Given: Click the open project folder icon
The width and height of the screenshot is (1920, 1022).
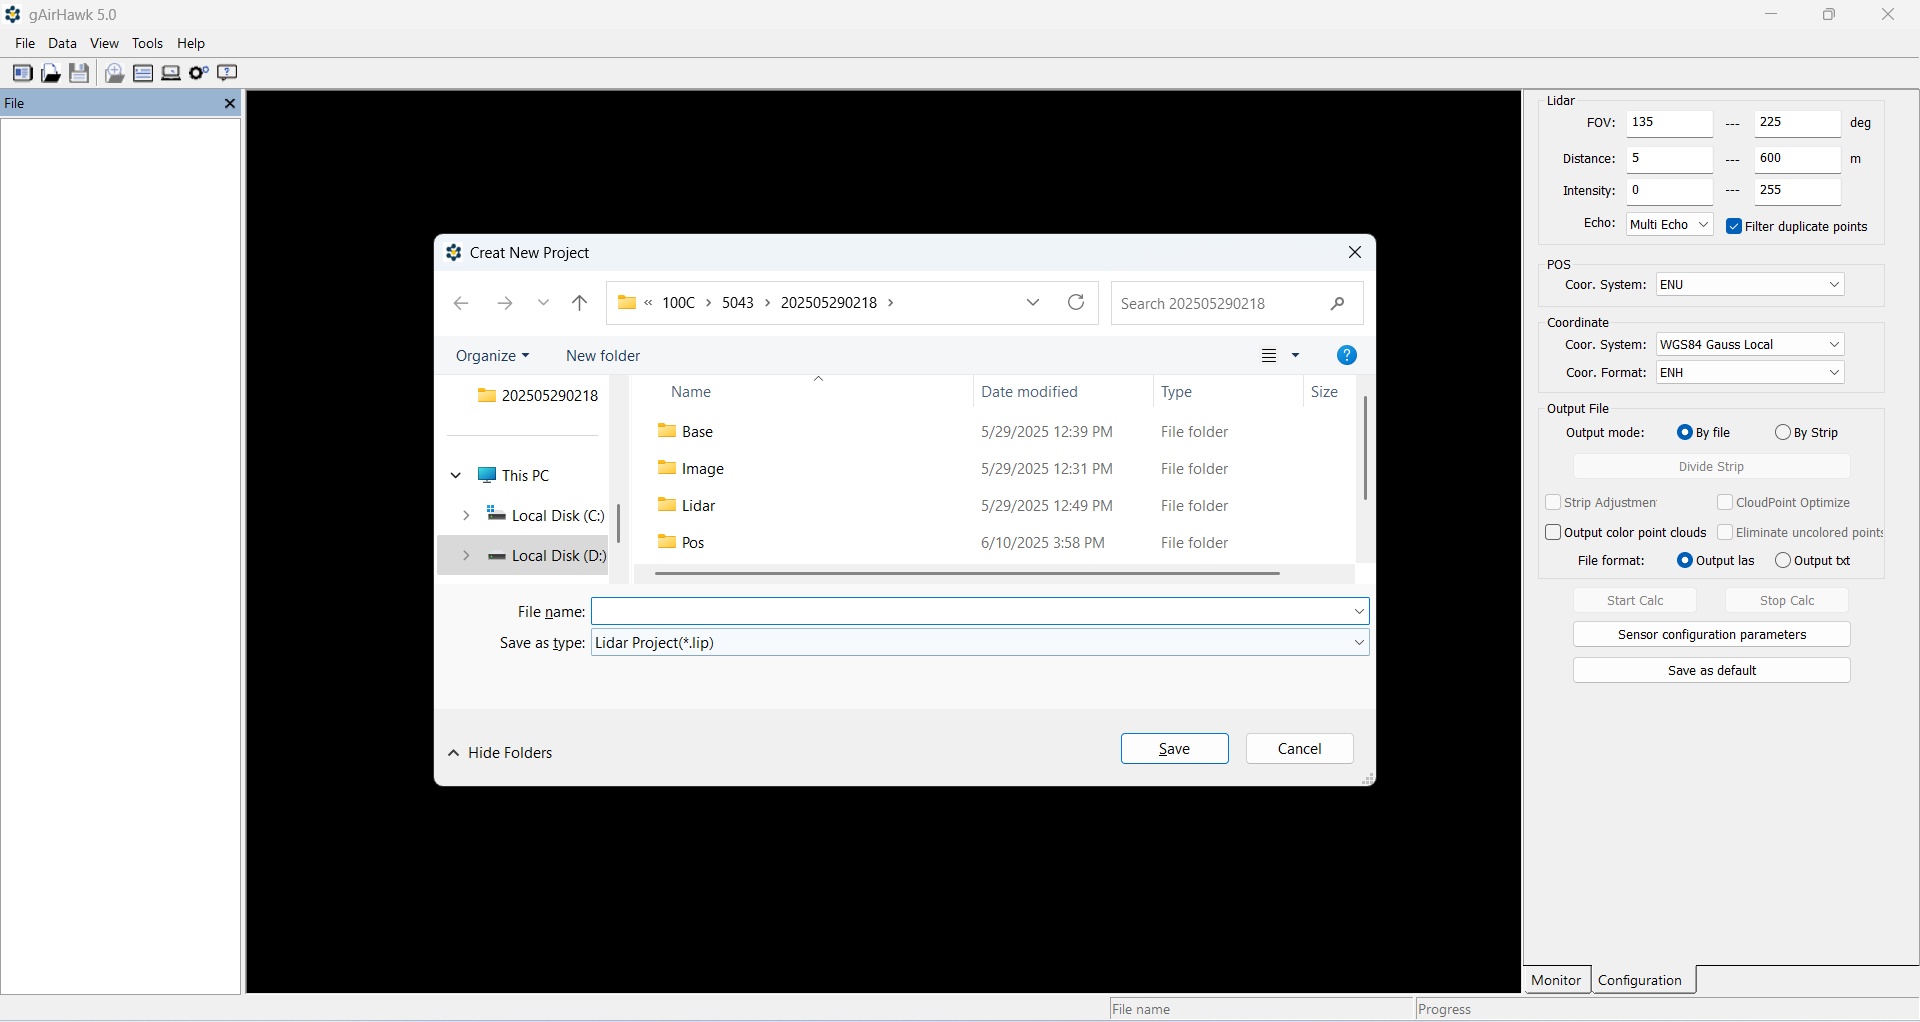Looking at the screenshot, I should (50, 73).
